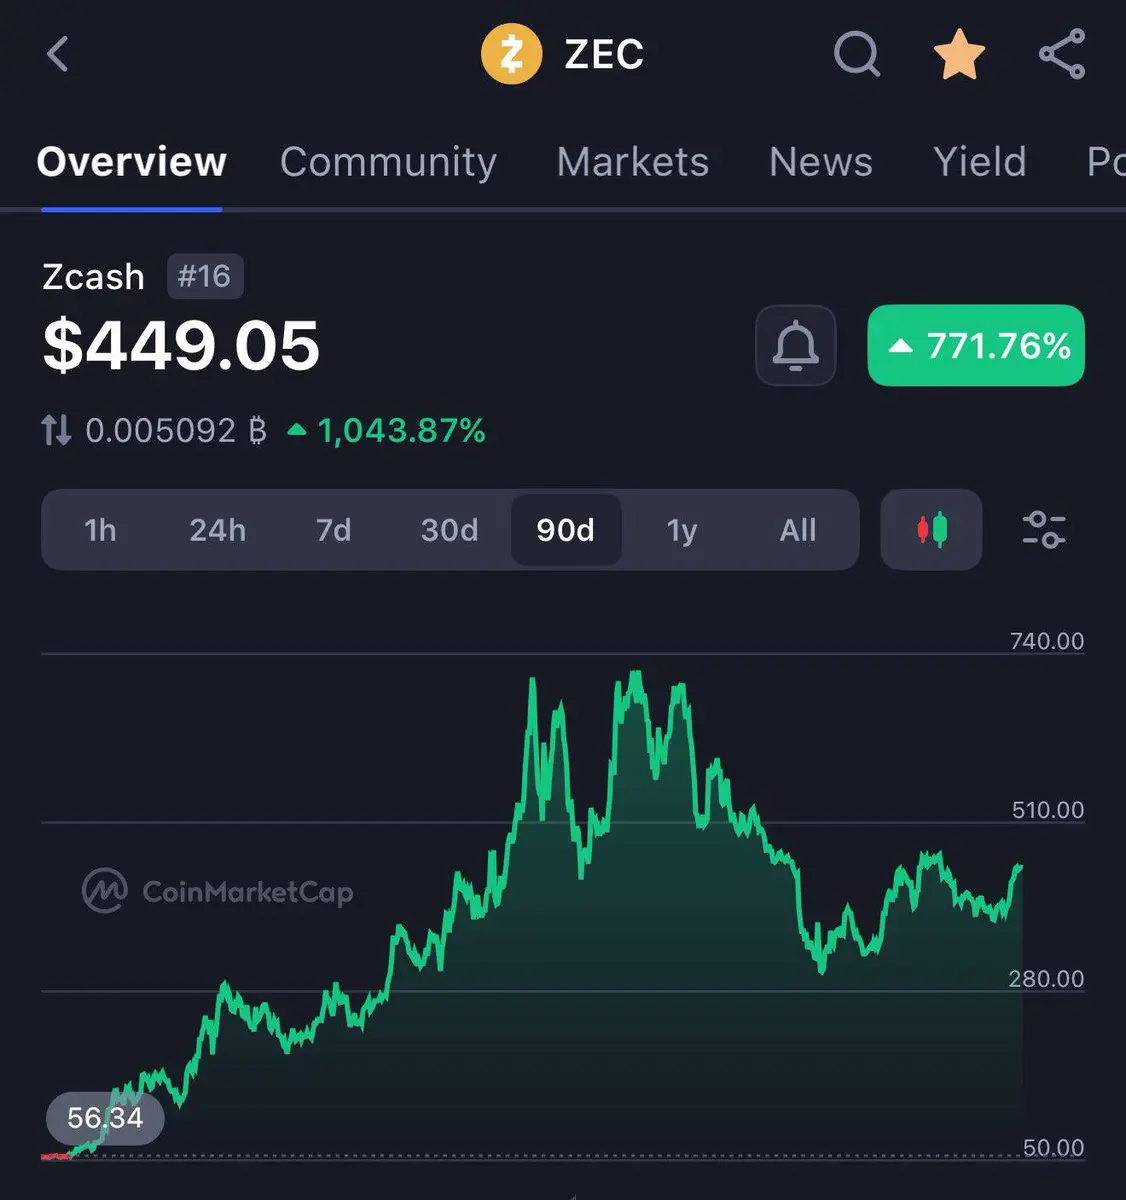This screenshot has width=1126, height=1200.
Task: Select the Overview tab
Action: [131, 162]
